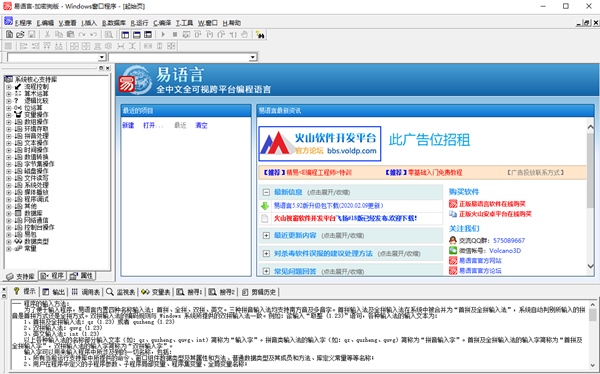This screenshot has width=600, height=374.
Task: Click the news panel scroll down arrow
Action: 590,266
